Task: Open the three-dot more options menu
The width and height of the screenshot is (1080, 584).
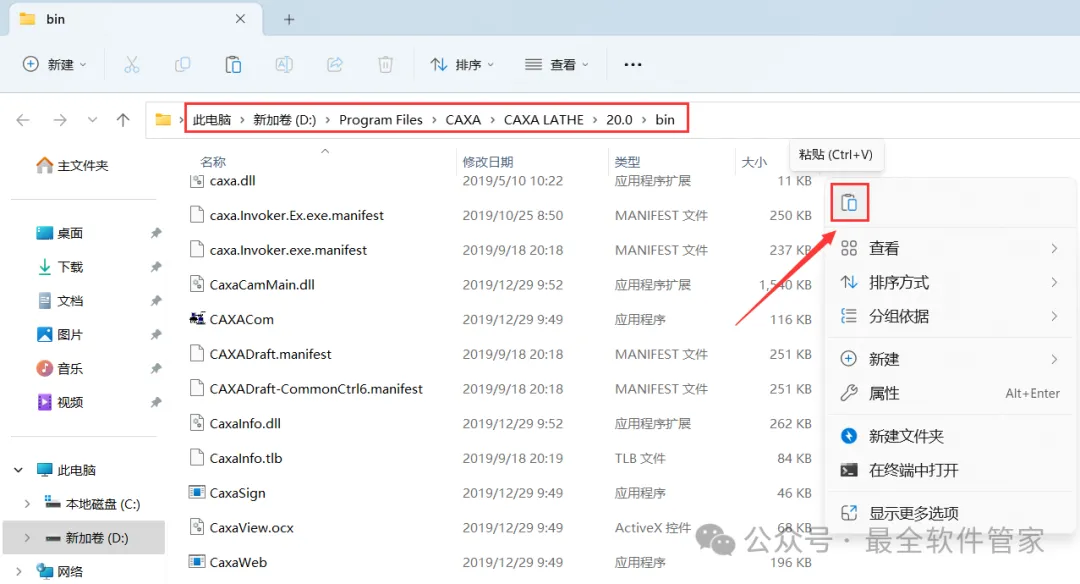Action: point(633,65)
